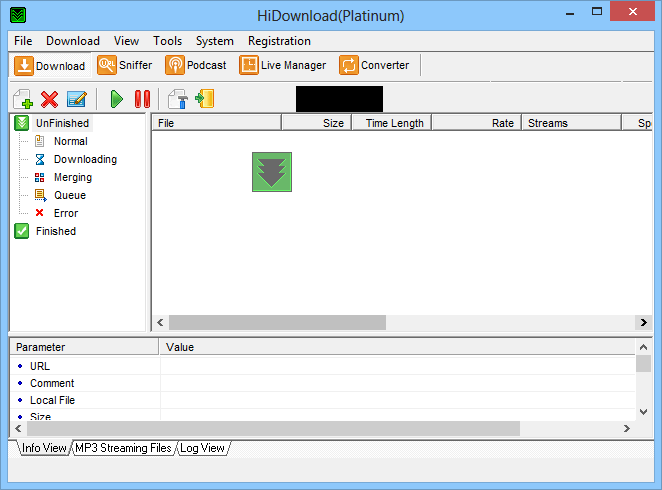Sort by Time Length column header

[x=391, y=123]
